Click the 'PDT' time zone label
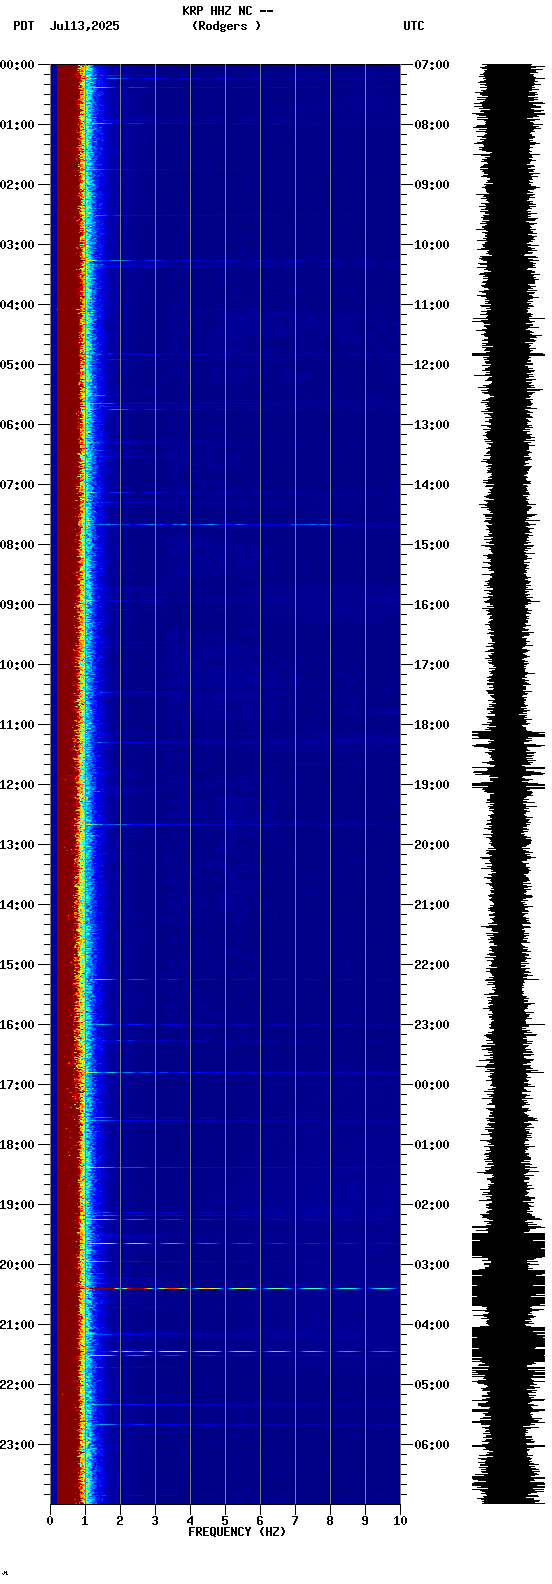552x1584 pixels. pos(23,26)
